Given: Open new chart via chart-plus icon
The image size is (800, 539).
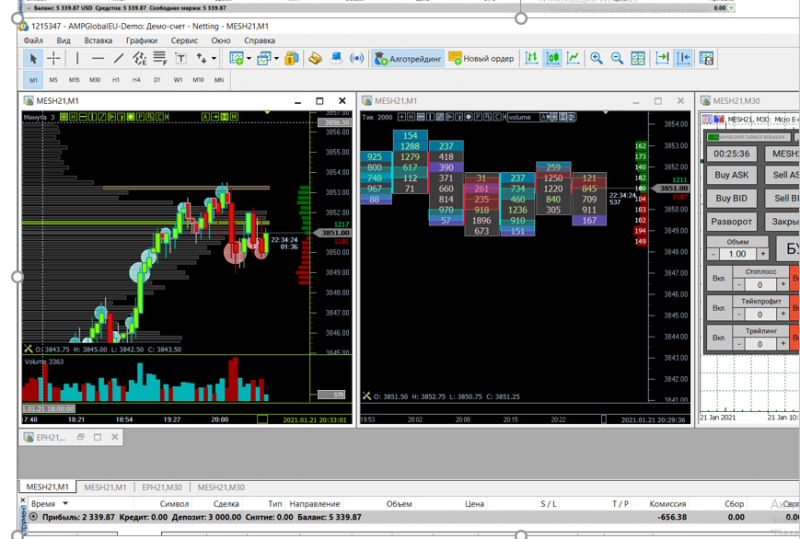Looking at the screenshot, I should pos(236,59).
